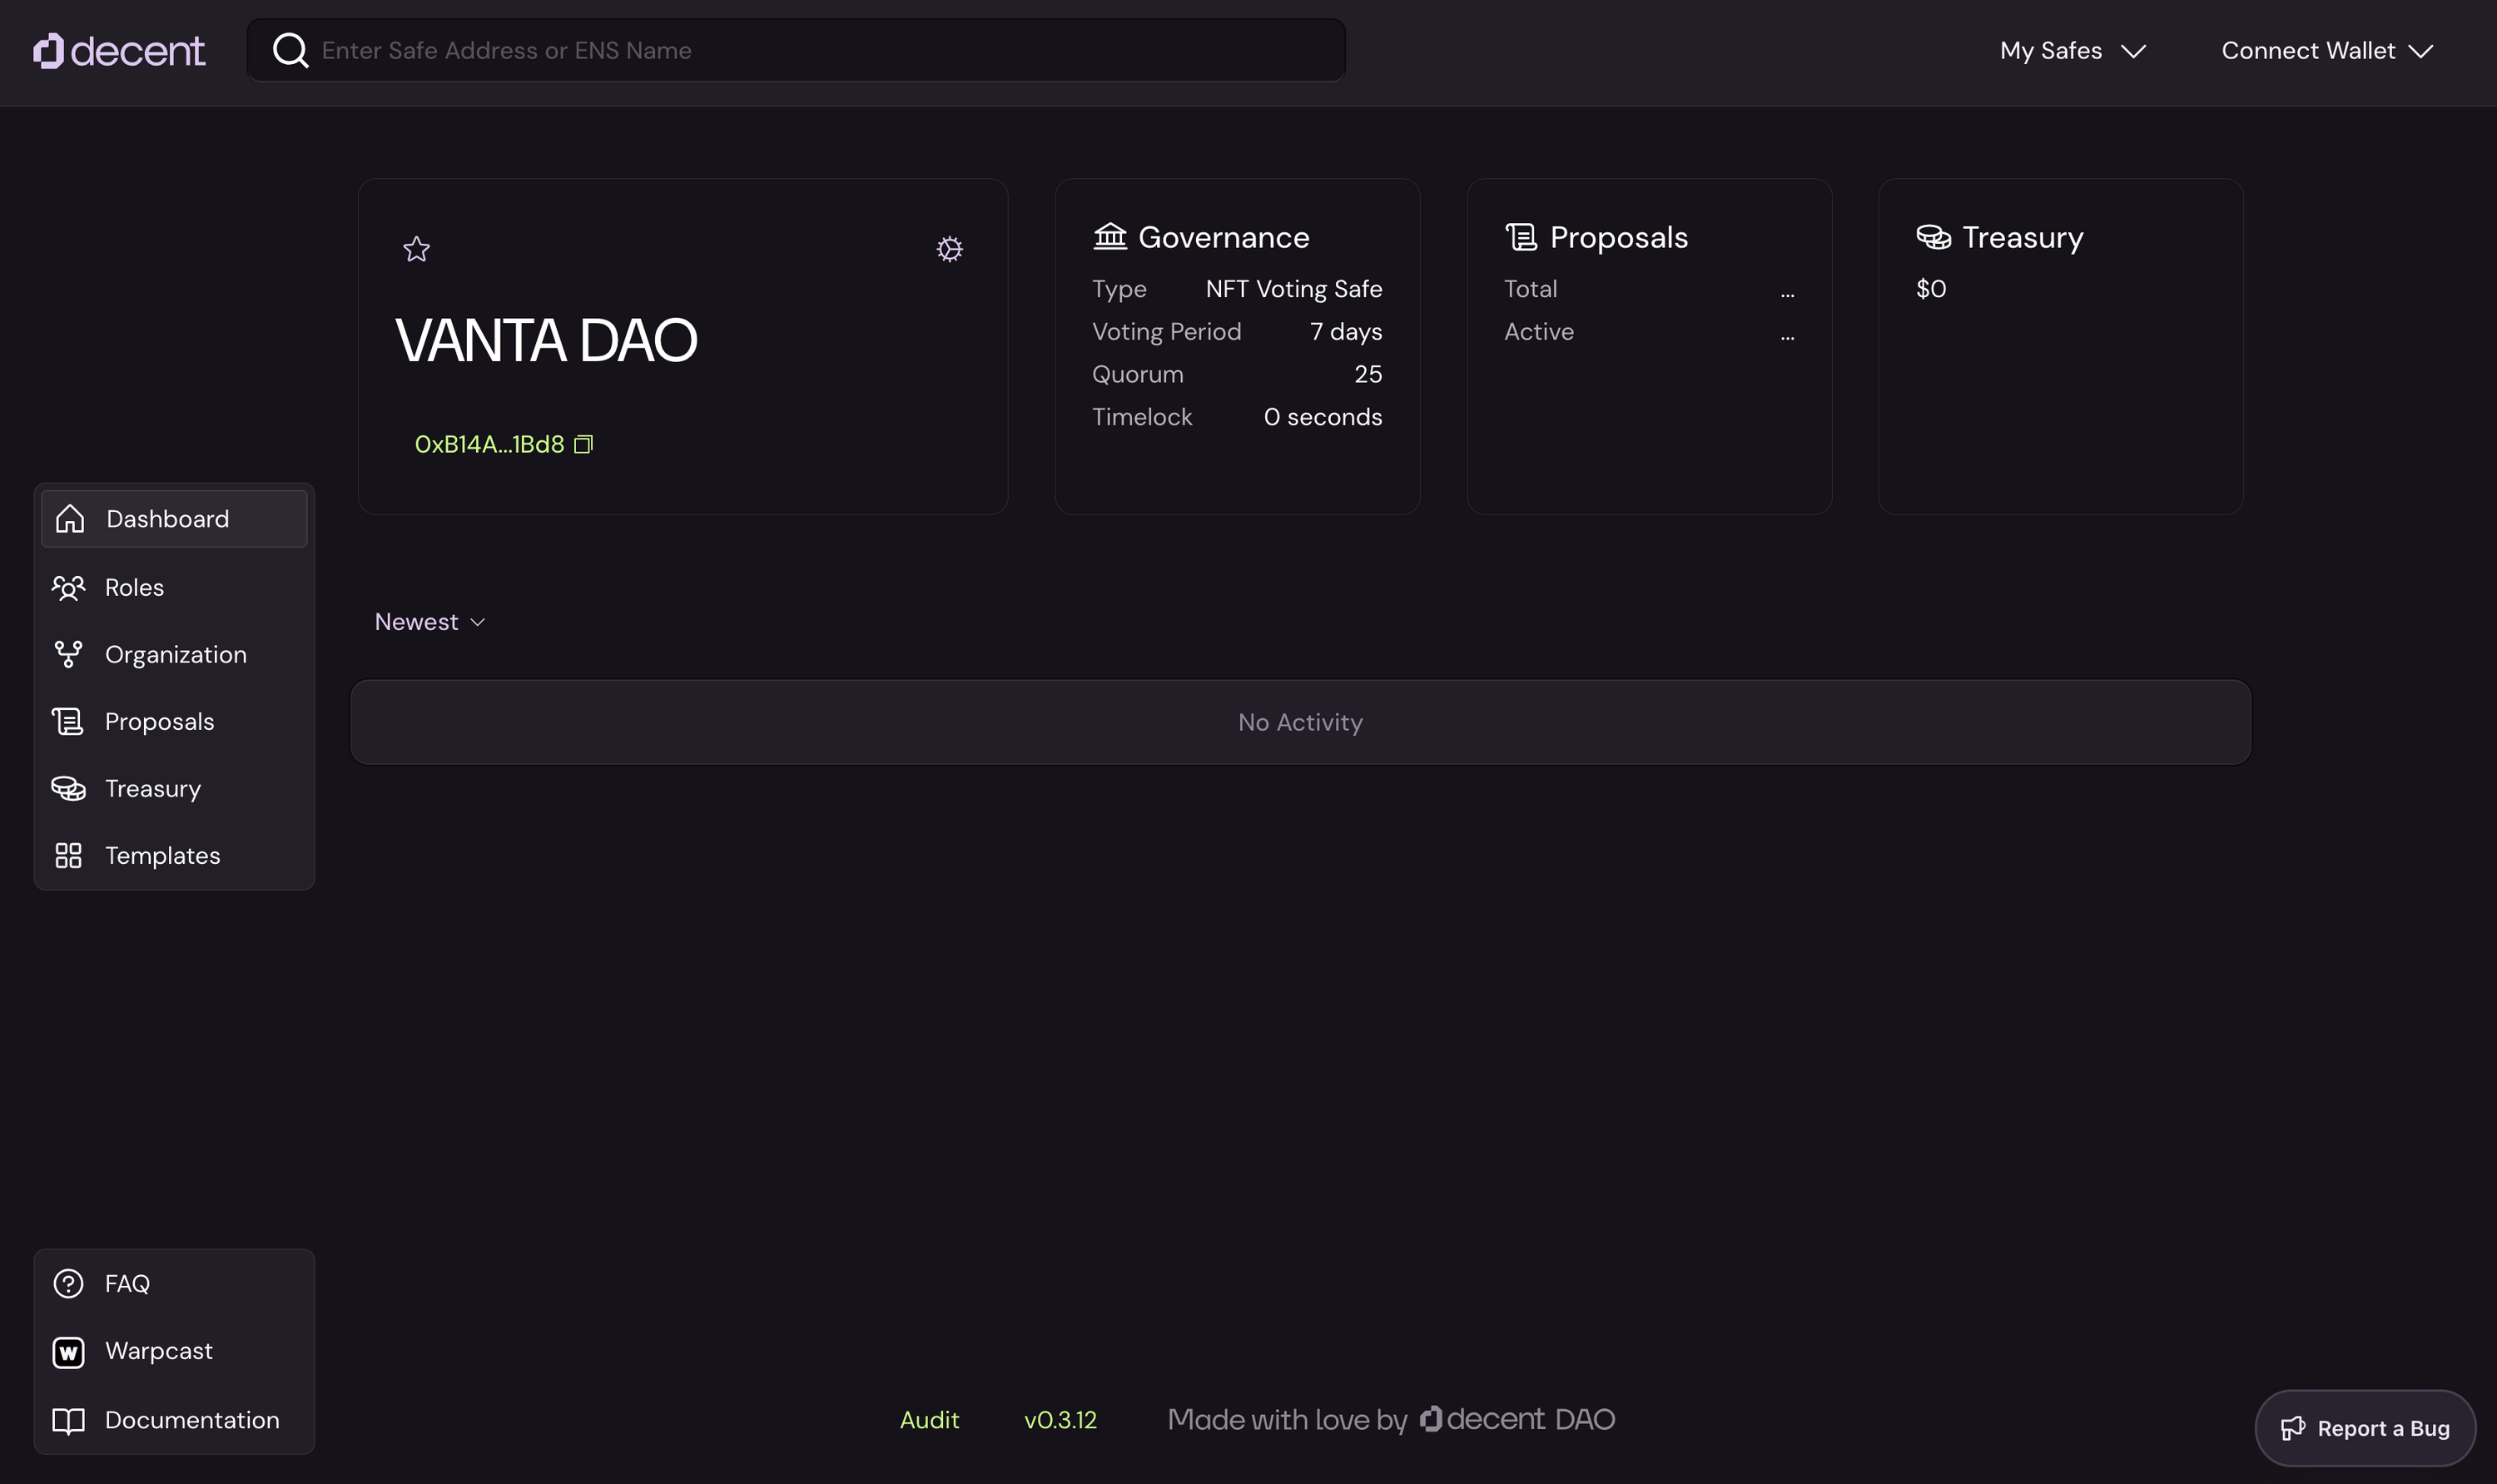Image resolution: width=2497 pixels, height=1484 pixels.
Task: Click the FAQ question mark icon
Action: (x=68, y=1283)
